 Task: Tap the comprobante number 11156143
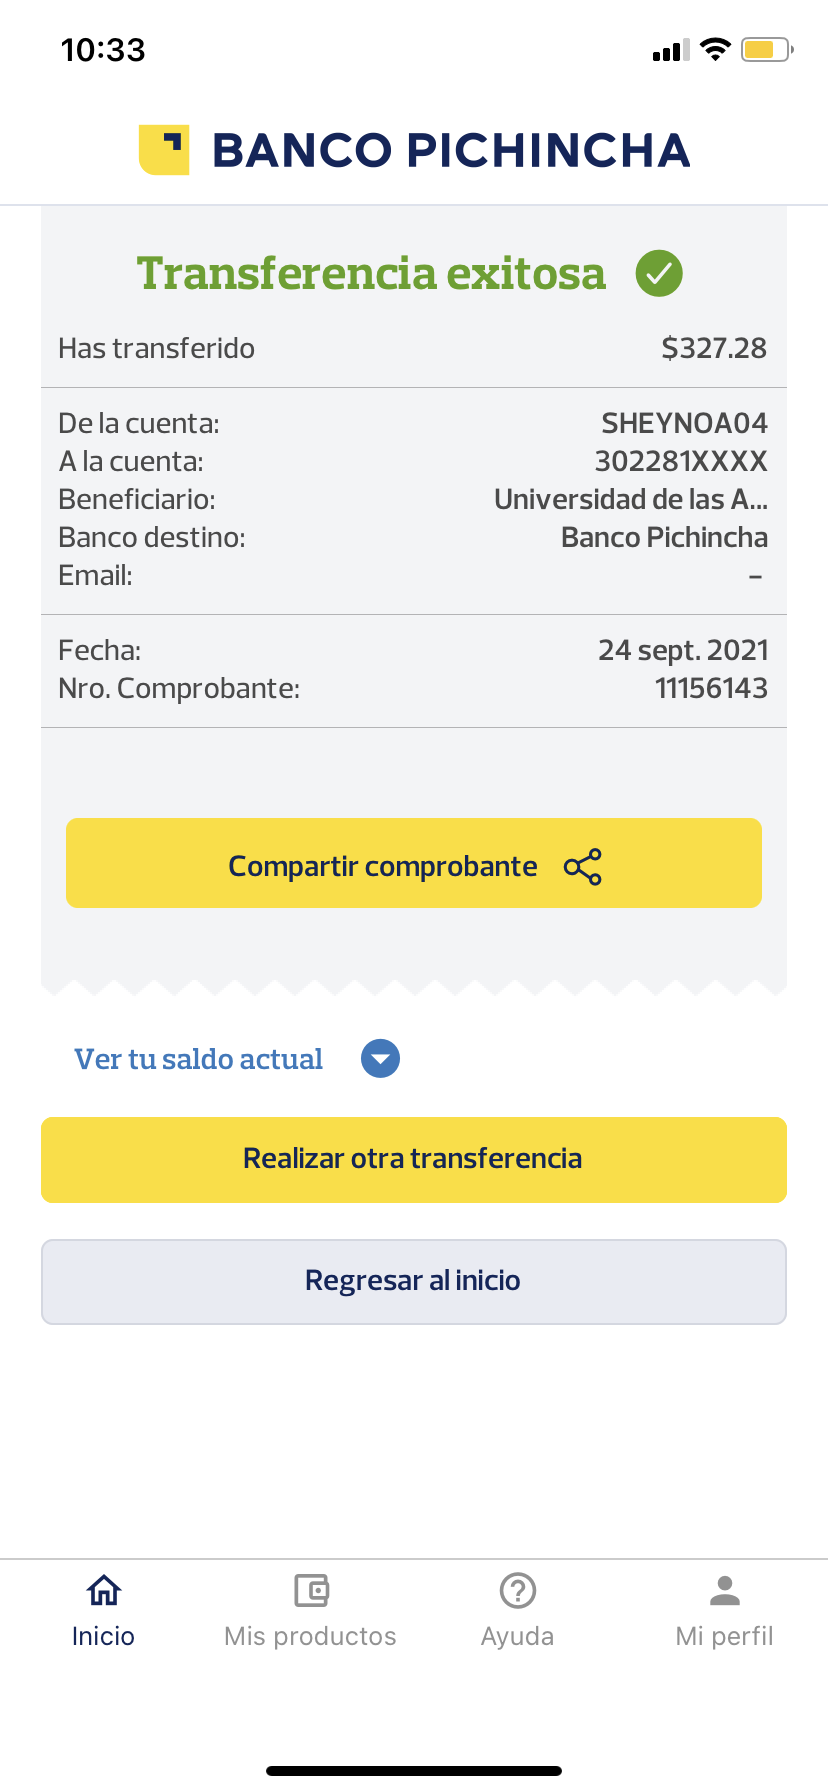711,688
